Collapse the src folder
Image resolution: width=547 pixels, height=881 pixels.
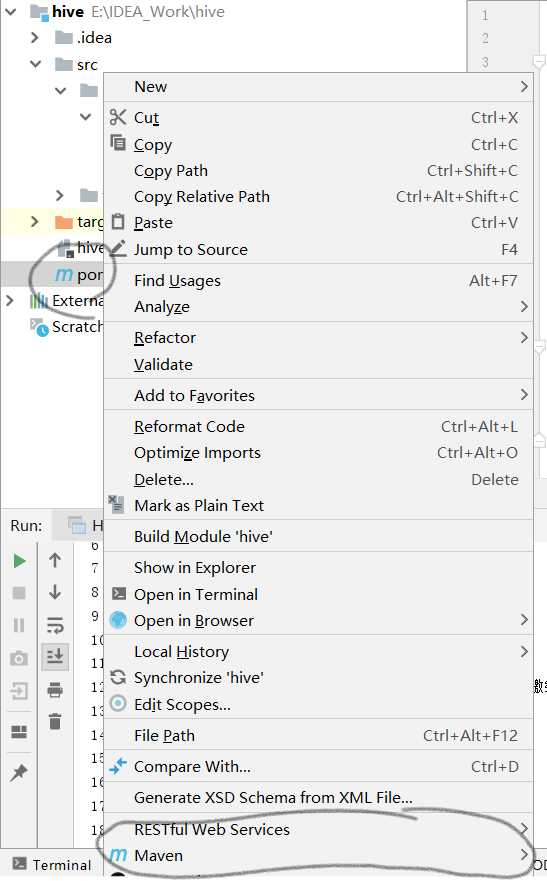(x=35, y=64)
